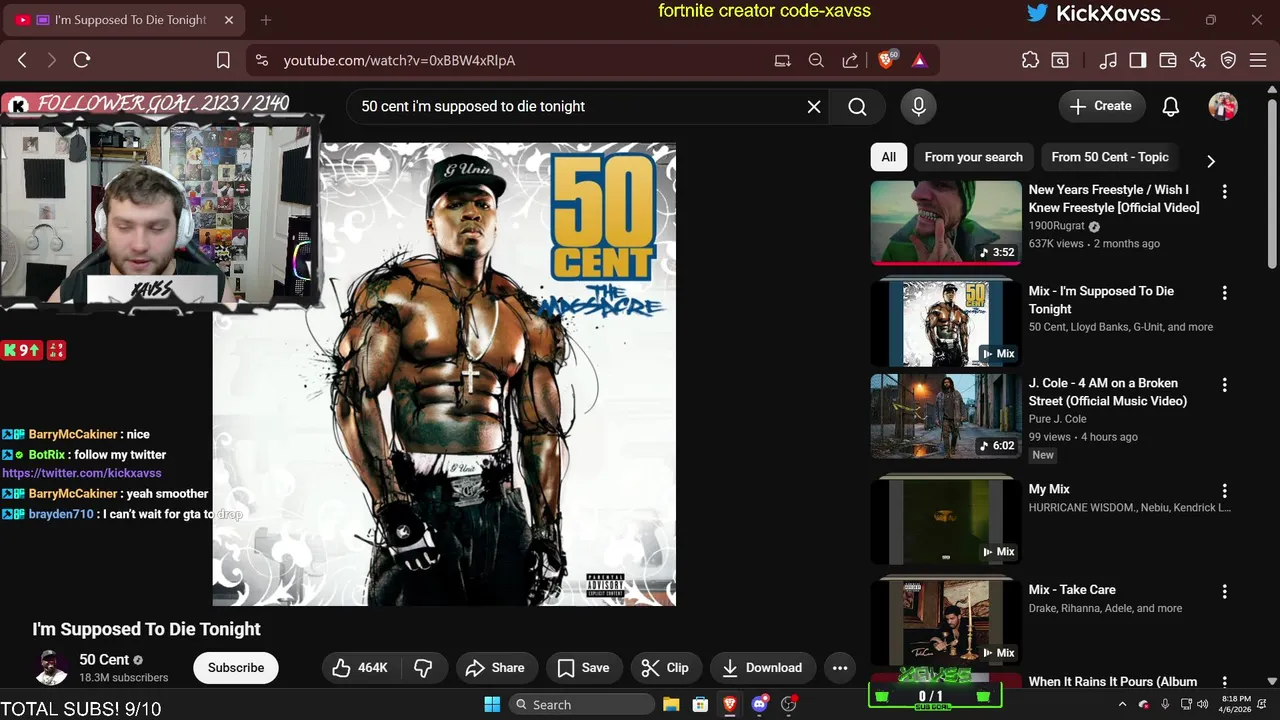Save the video to a playlist
This screenshot has height=720, width=1280.
(584, 668)
